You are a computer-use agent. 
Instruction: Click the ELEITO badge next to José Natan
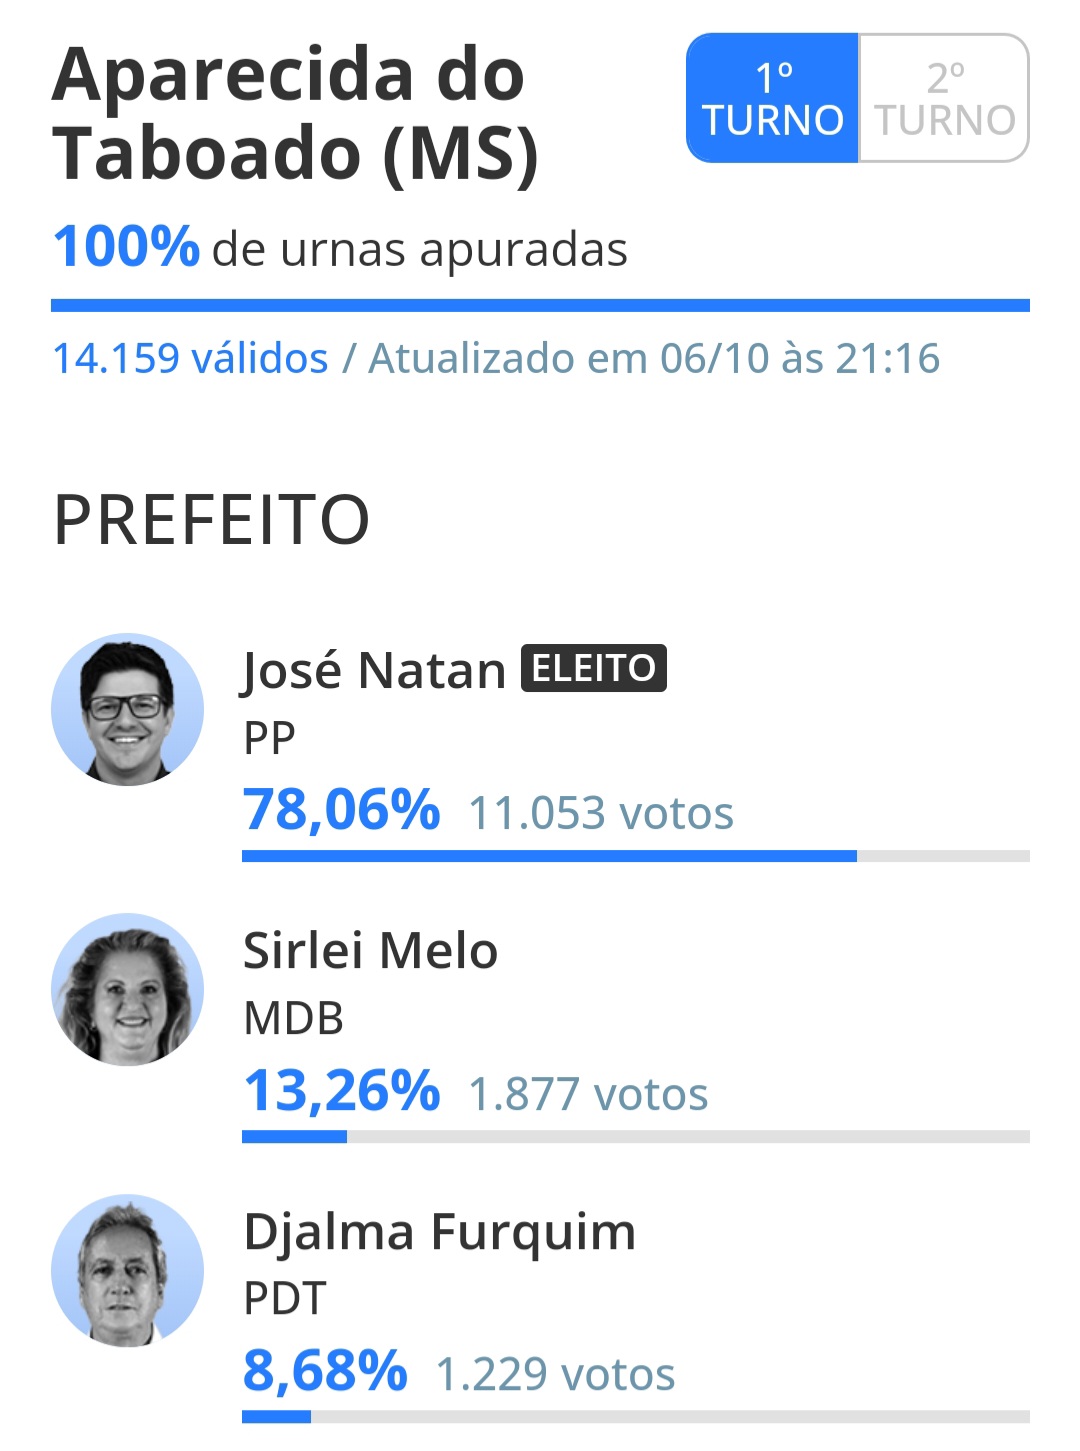(593, 668)
